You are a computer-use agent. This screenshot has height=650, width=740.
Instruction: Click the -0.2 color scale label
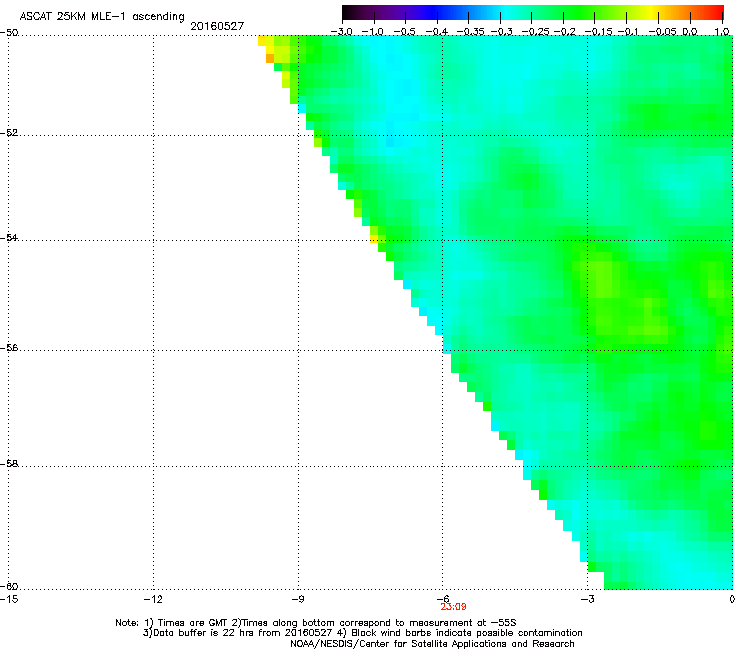(x=565, y=31)
